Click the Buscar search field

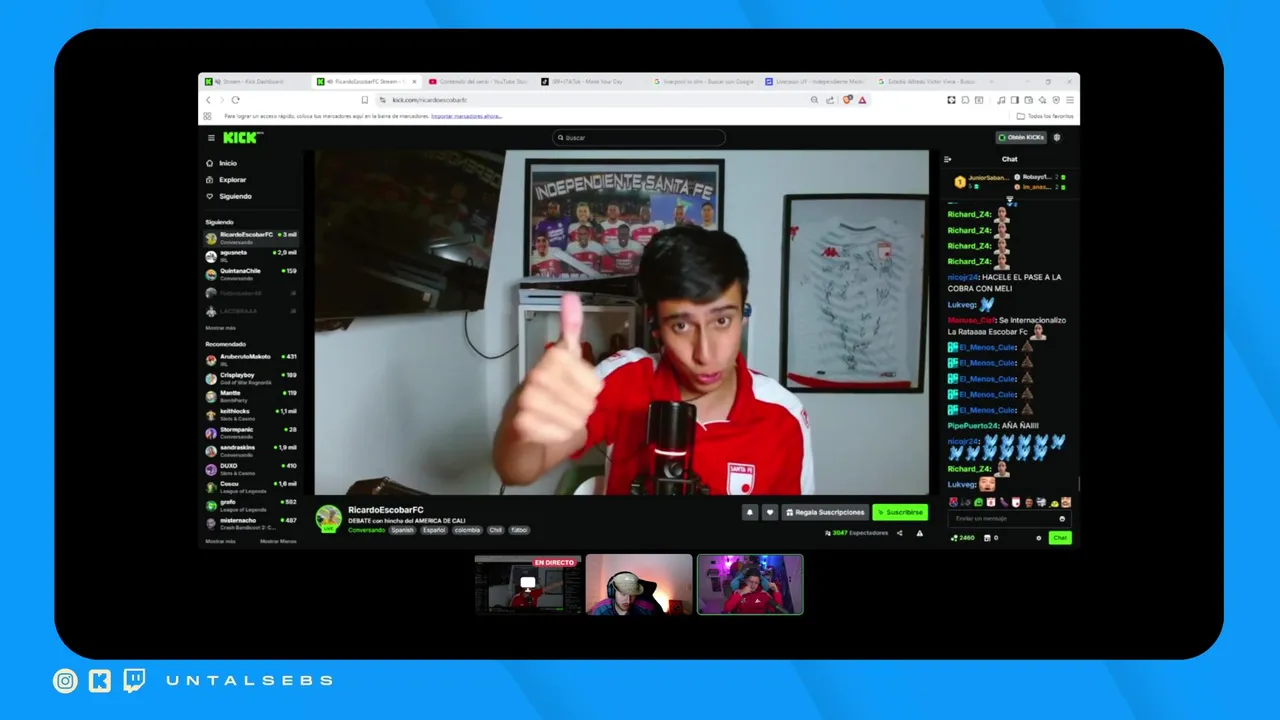click(639, 138)
